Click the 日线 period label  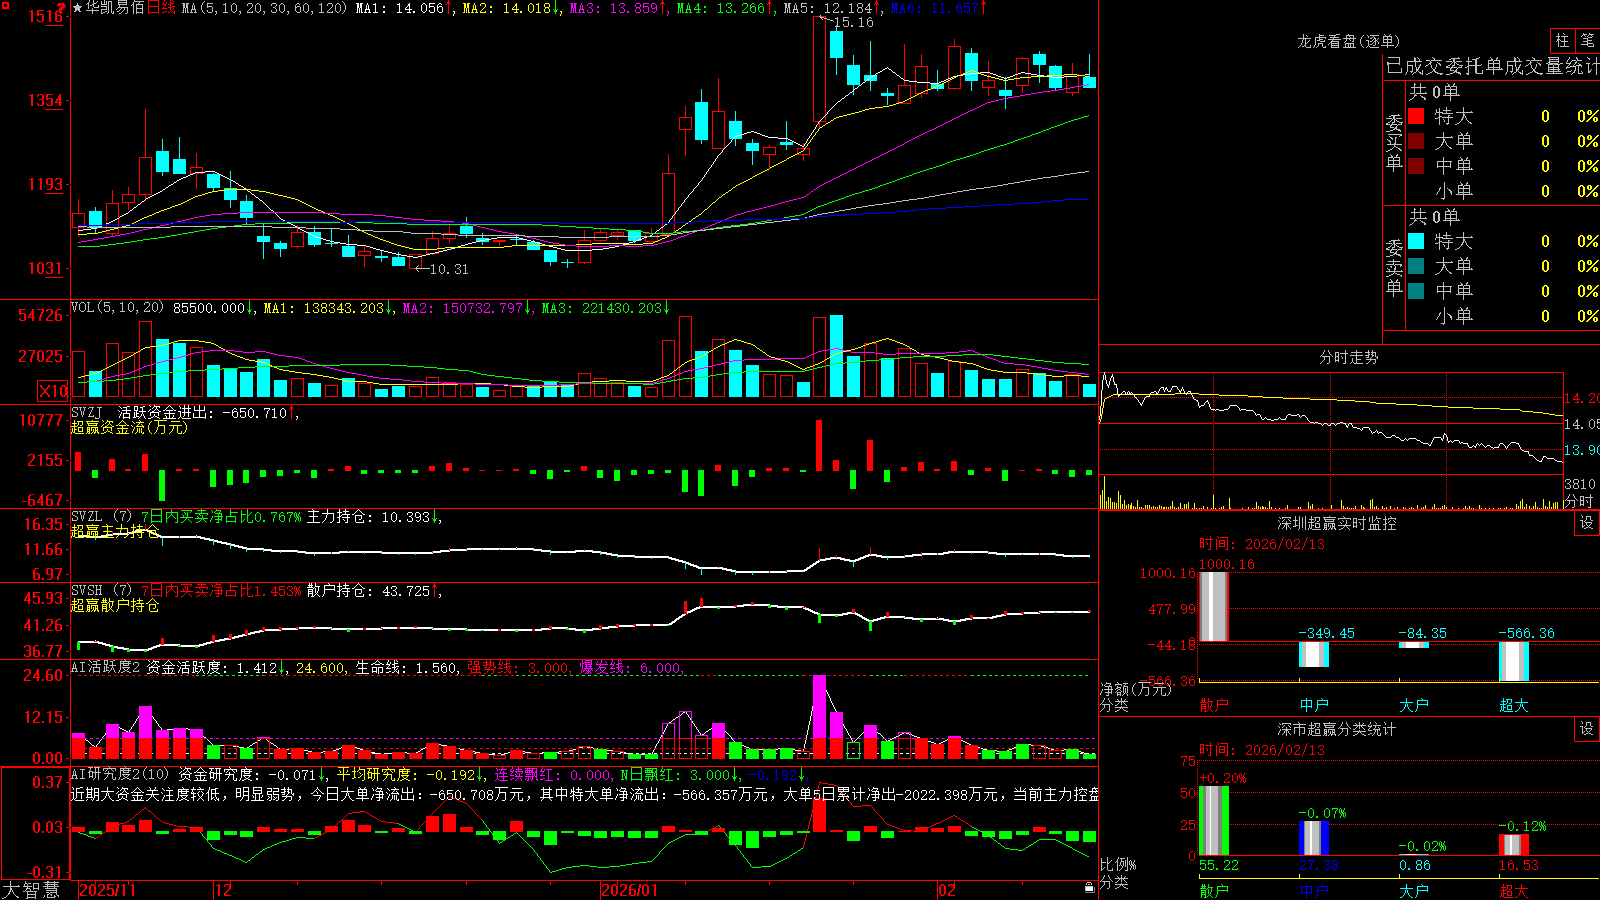[x=161, y=8]
